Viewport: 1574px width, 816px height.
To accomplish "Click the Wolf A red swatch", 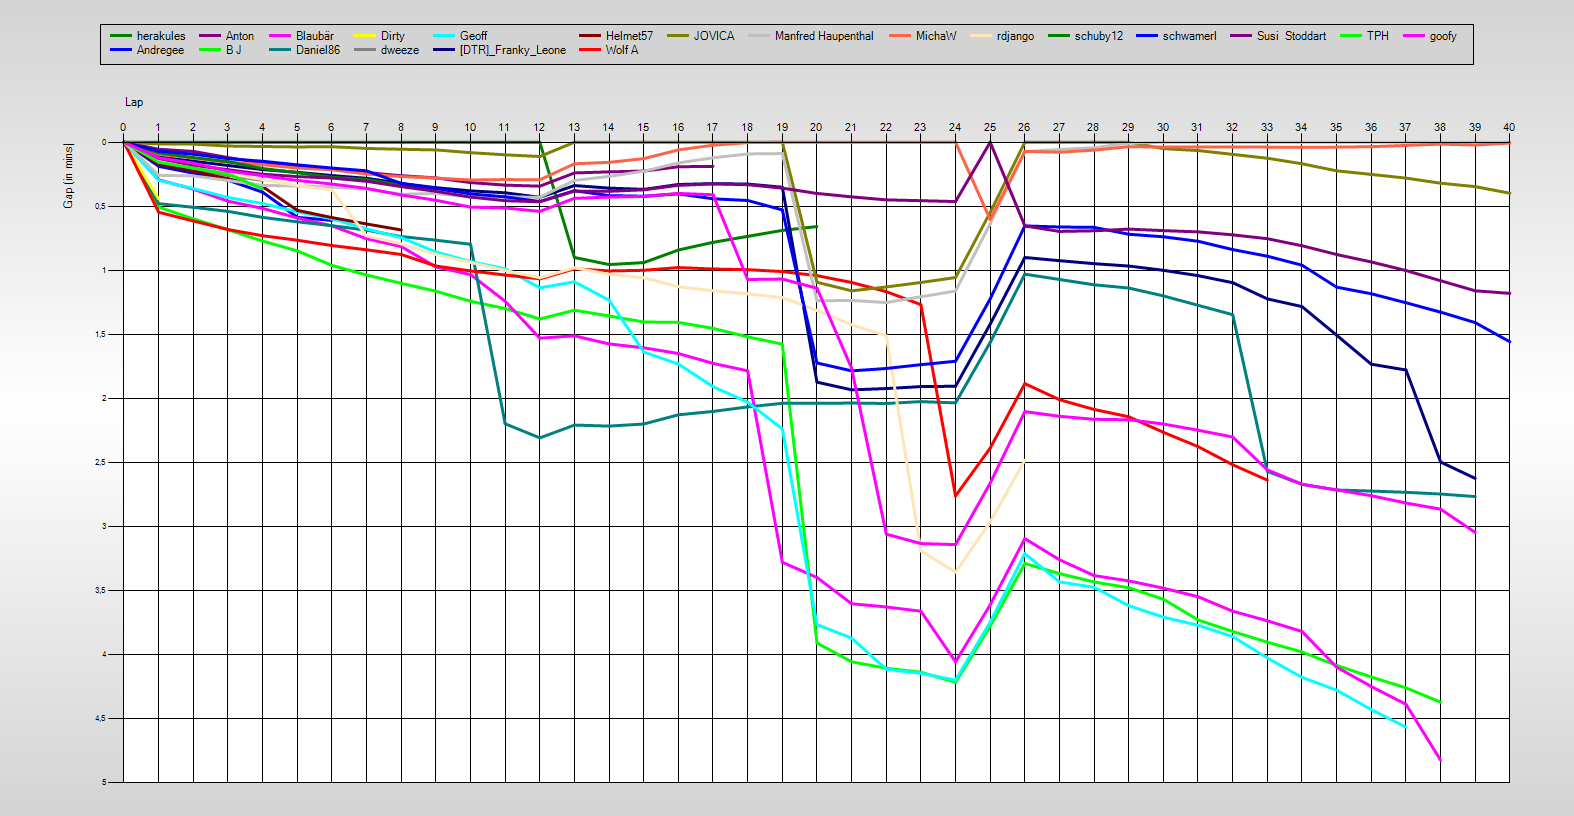I will click(590, 50).
